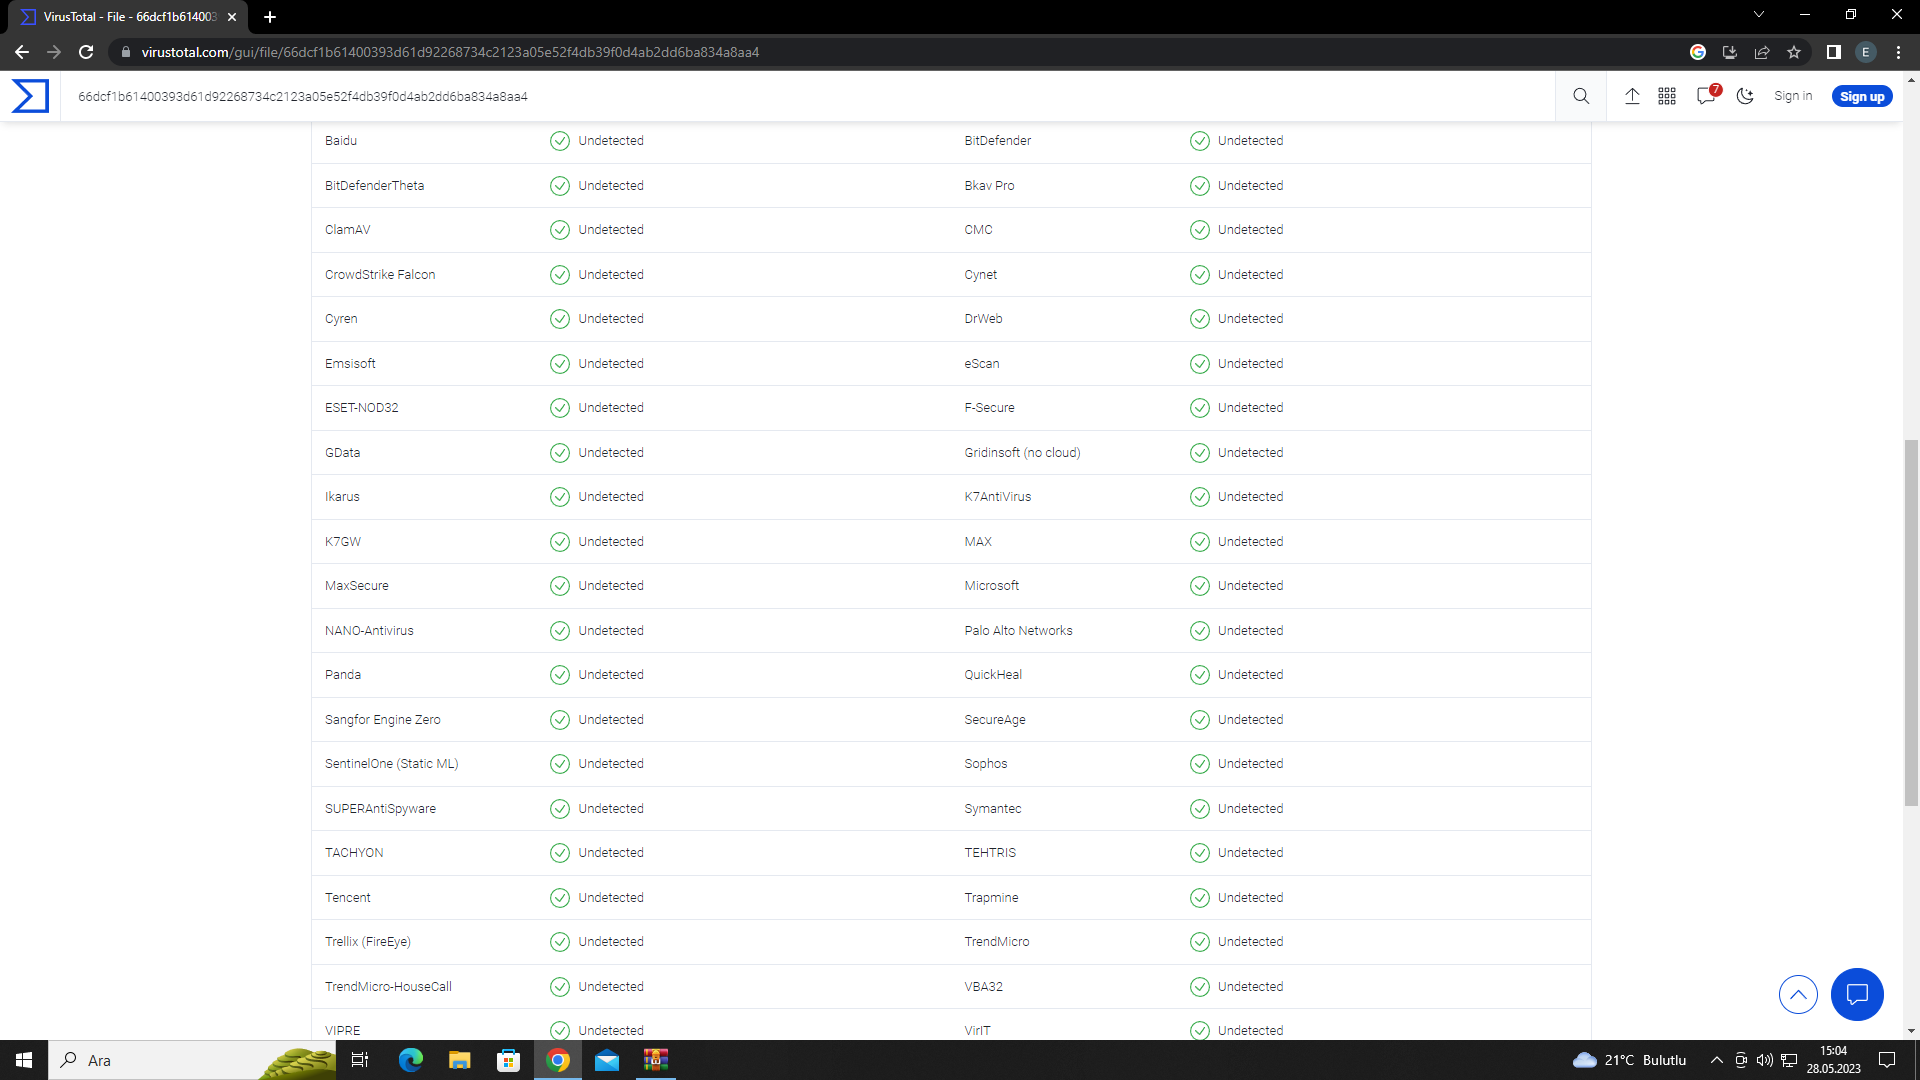This screenshot has height=1080, width=1920.
Task: Click the browser forward arrow
Action: (x=54, y=52)
